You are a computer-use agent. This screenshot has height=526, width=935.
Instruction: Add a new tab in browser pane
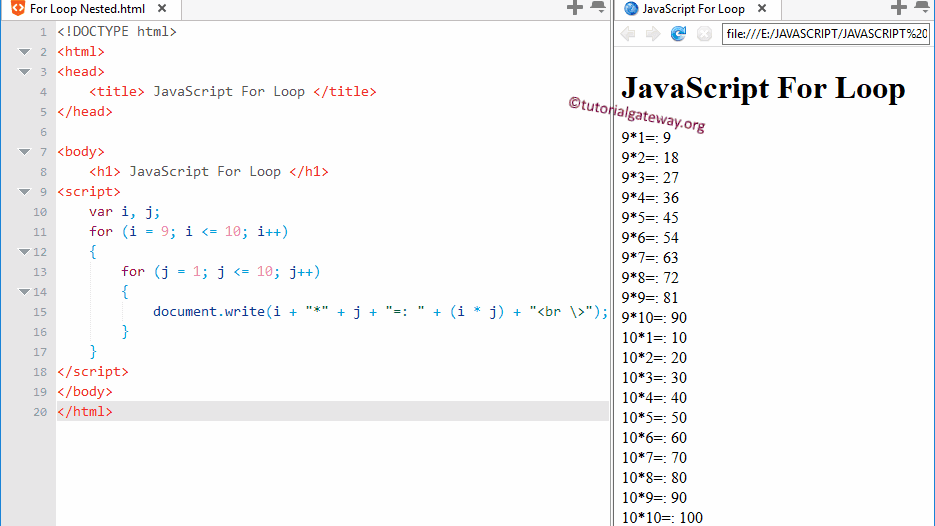899,8
